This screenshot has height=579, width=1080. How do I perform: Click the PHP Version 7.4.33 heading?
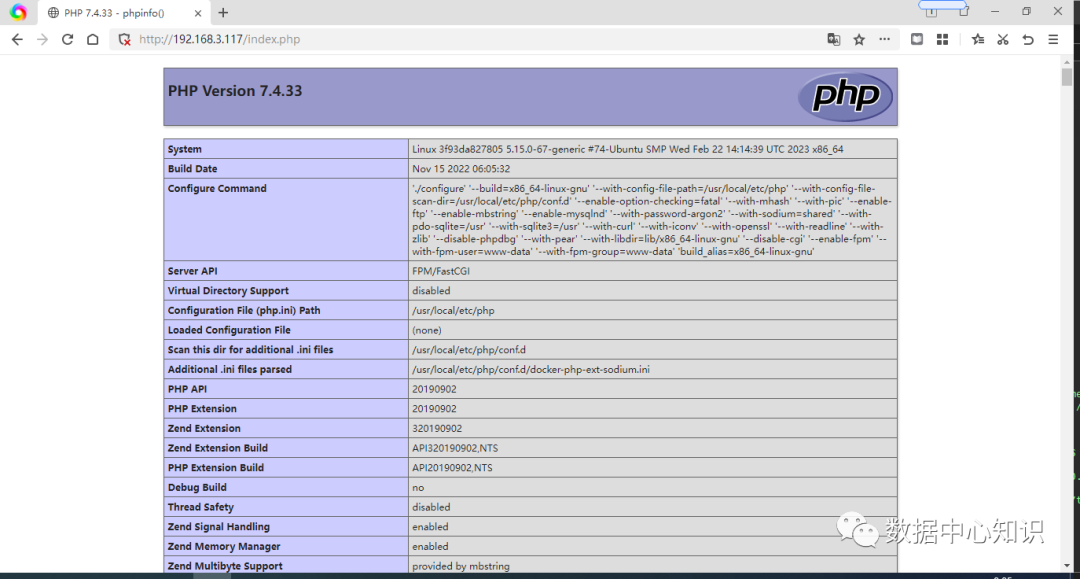pyautogui.click(x=235, y=91)
